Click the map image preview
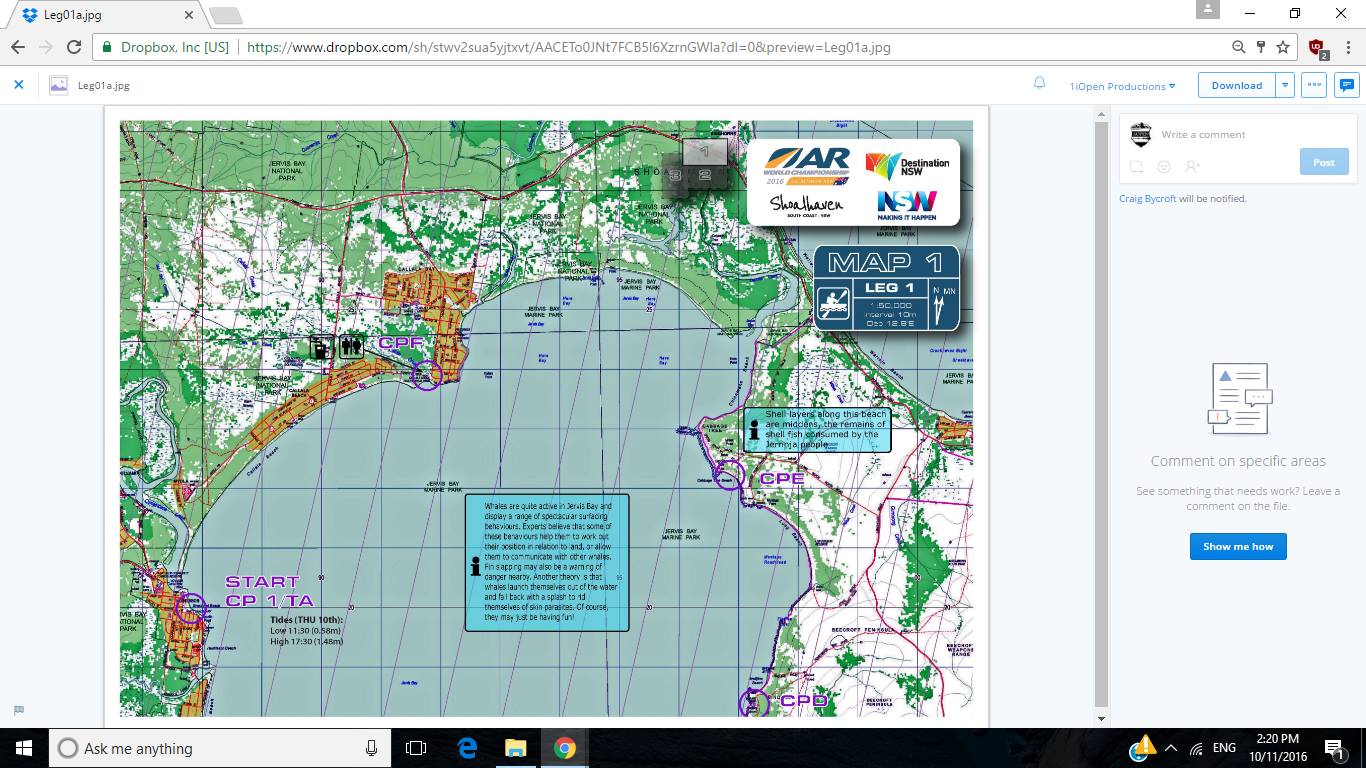The image size is (1366, 768). 546,419
